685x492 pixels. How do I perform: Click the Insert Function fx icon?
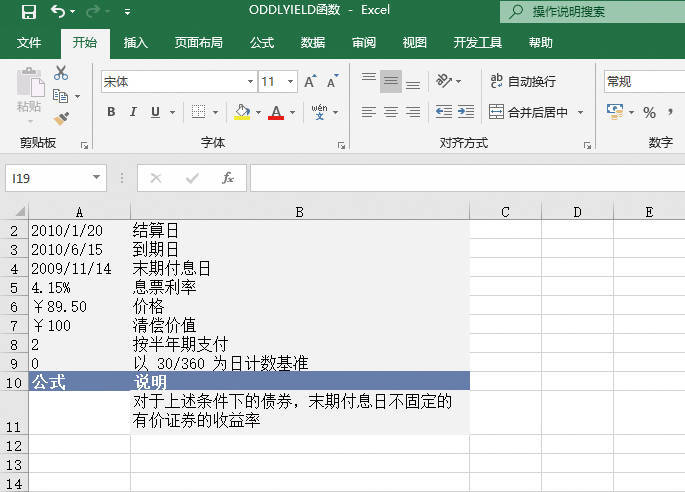point(228,178)
